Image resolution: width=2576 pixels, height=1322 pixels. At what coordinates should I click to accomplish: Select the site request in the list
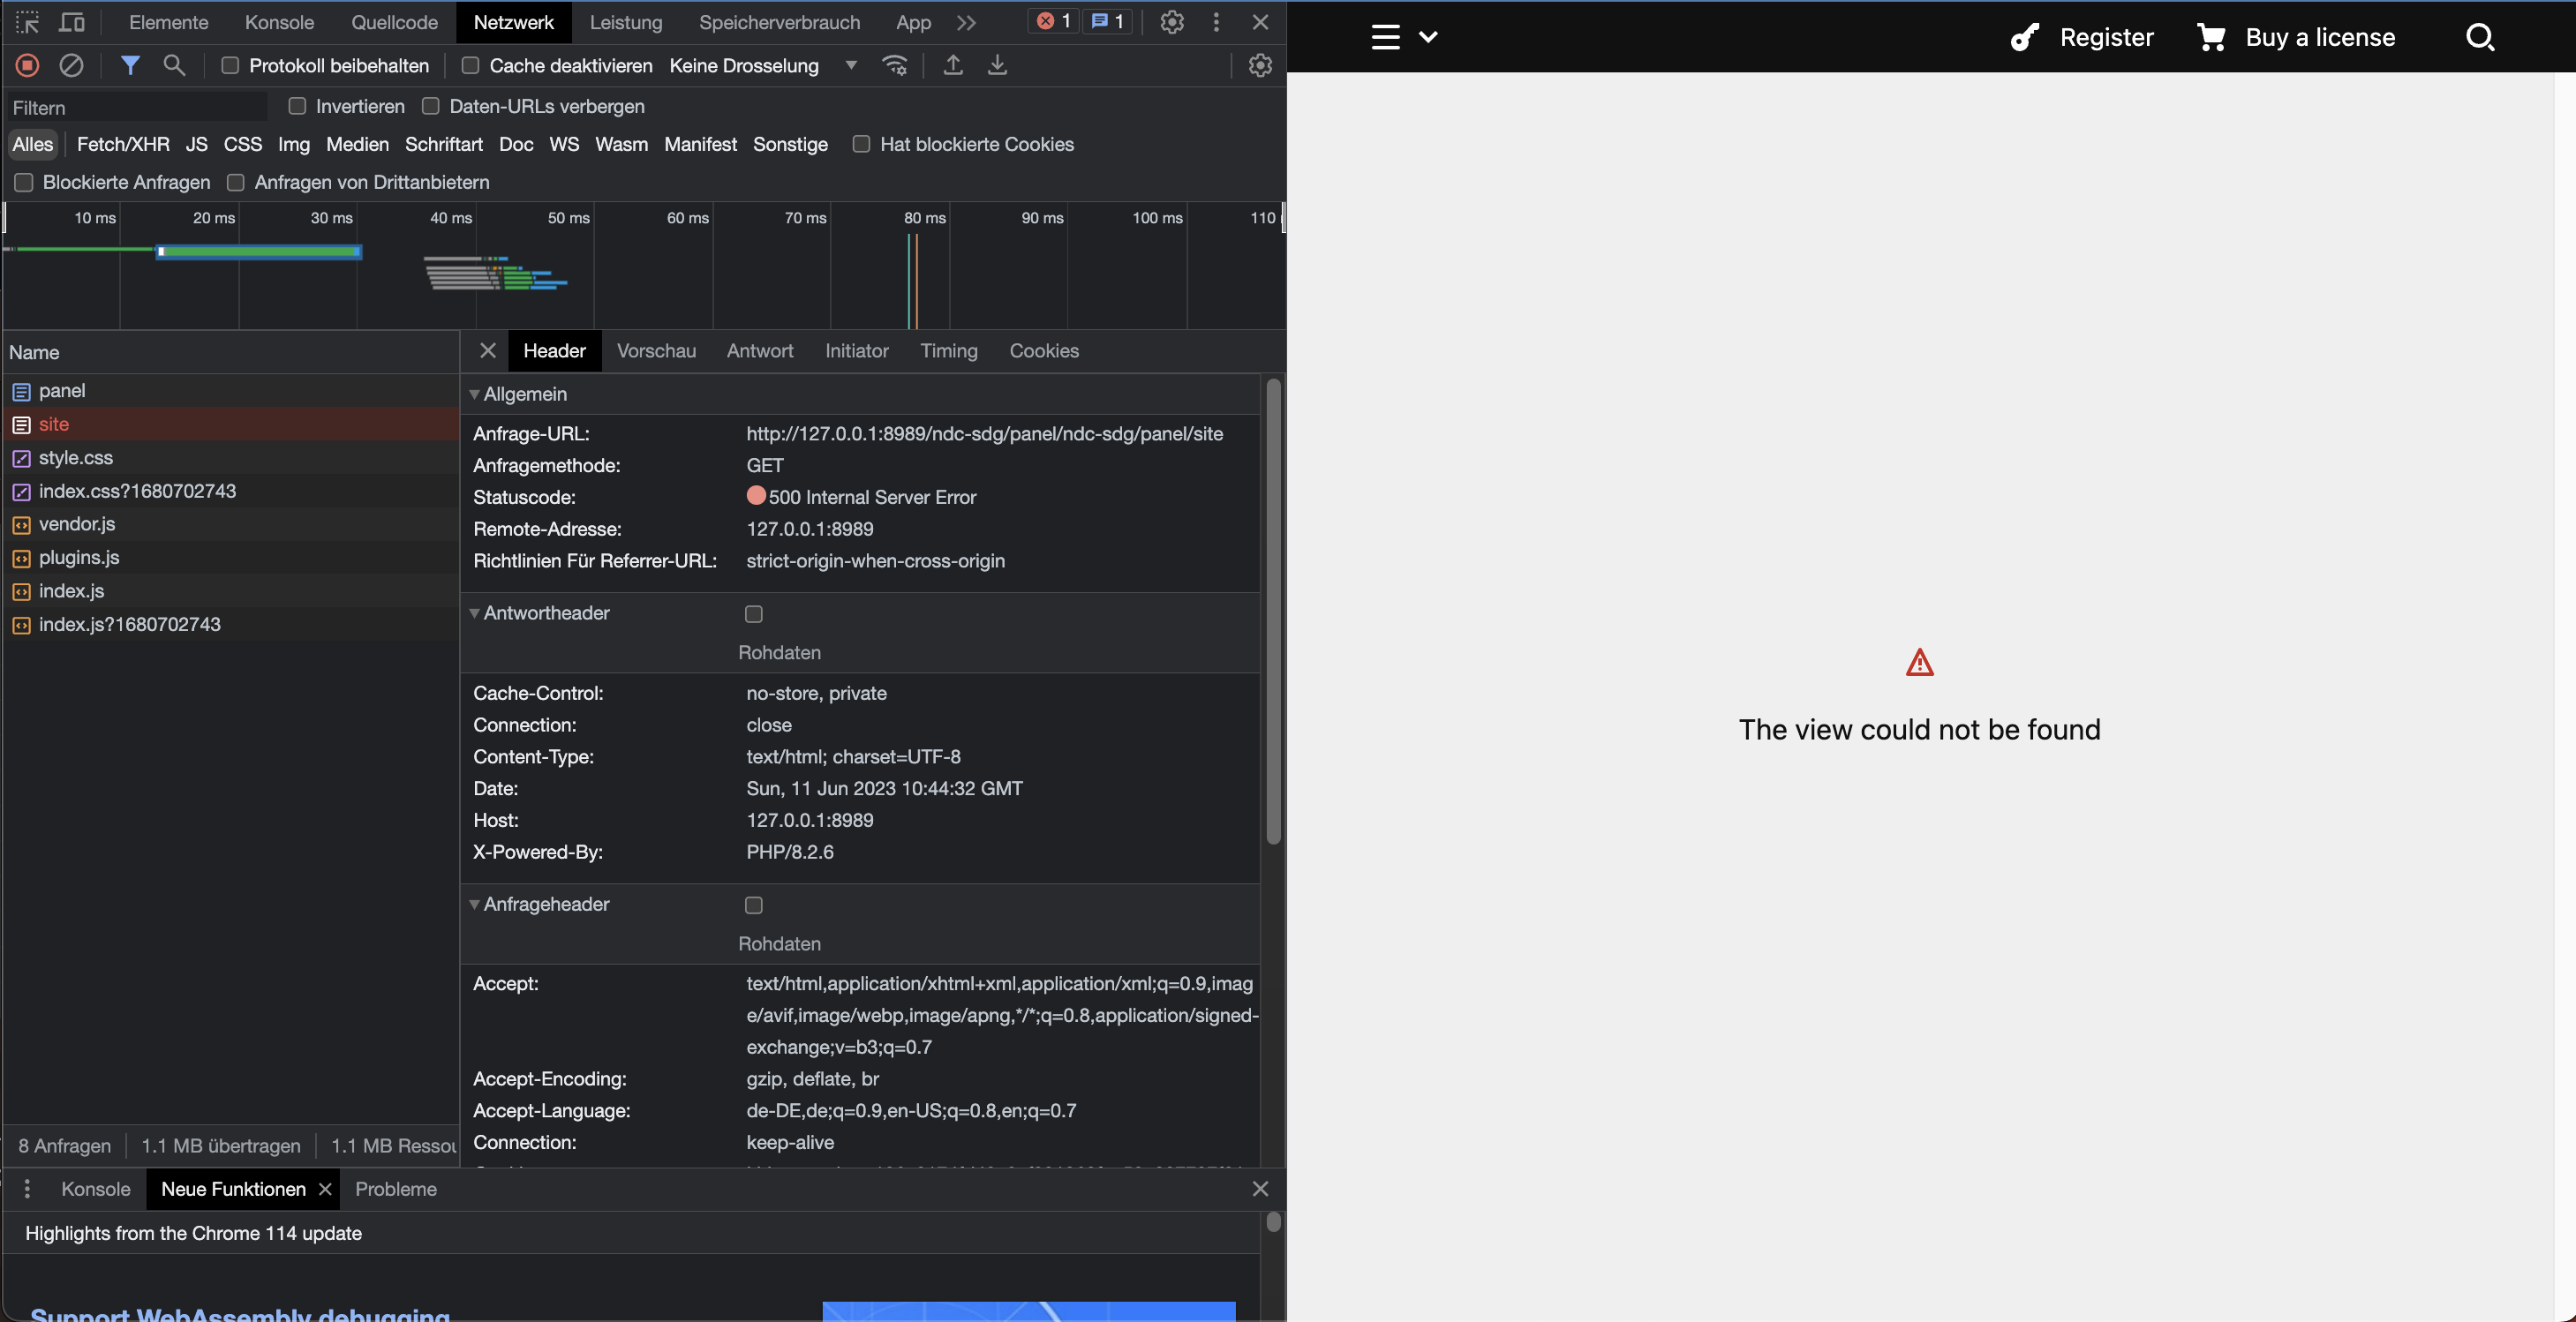(54, 424)
